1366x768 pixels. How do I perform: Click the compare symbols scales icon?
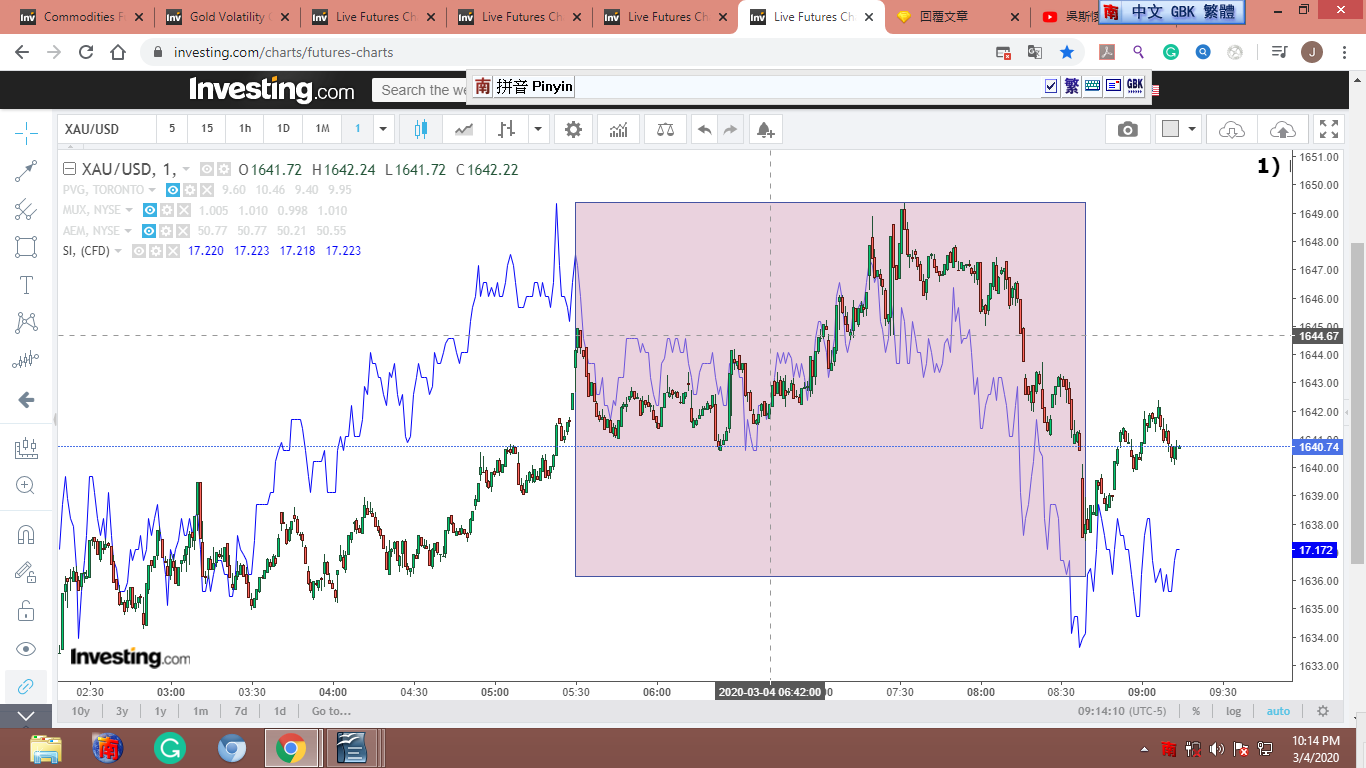[665, 129]
